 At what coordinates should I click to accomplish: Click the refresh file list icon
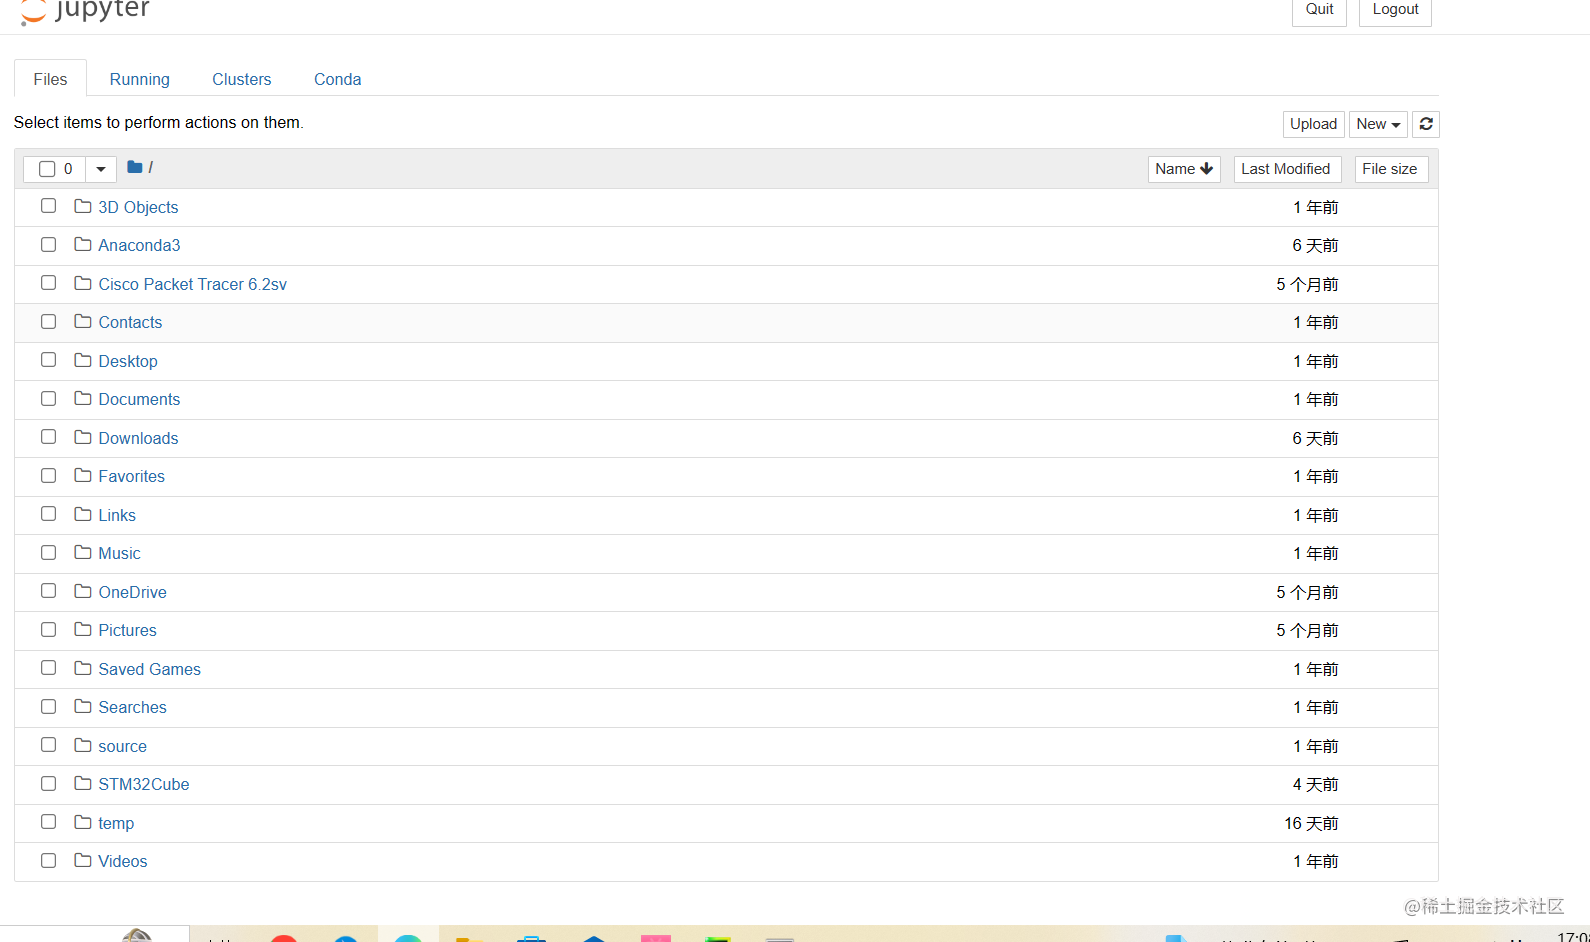pos(1426,124)
